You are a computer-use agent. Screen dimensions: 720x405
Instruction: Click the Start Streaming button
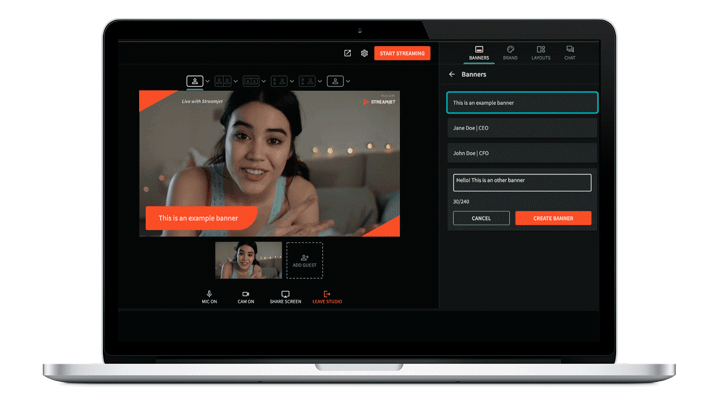click(402, 54)
